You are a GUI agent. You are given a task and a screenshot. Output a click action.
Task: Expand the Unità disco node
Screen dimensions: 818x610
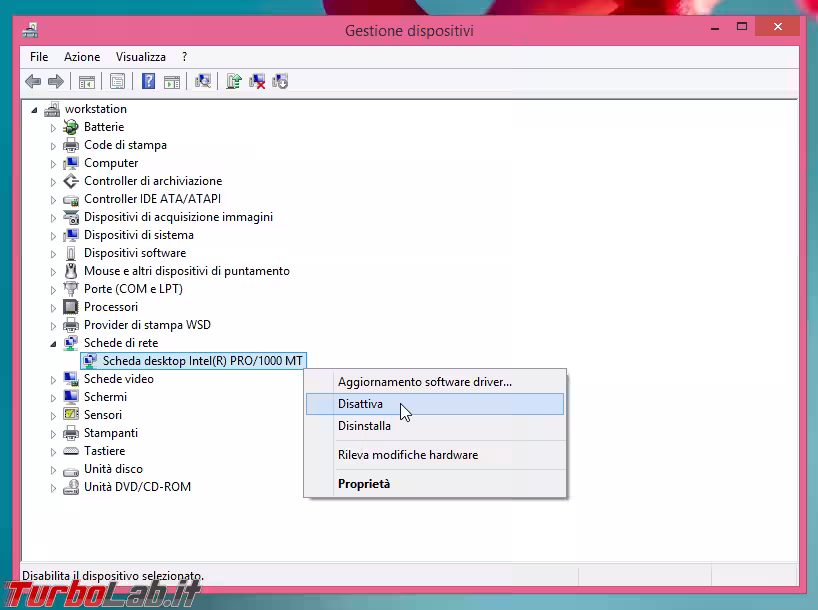pos(54,470)
